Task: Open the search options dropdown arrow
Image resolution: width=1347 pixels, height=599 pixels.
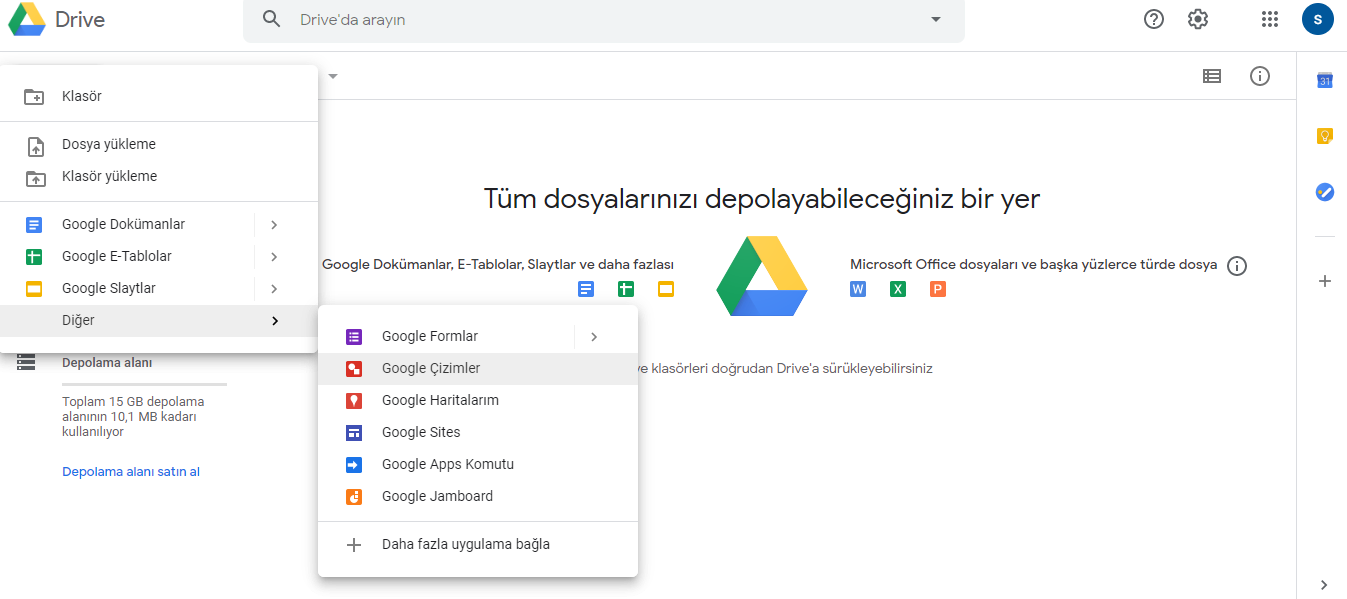Action: point(935,19)
